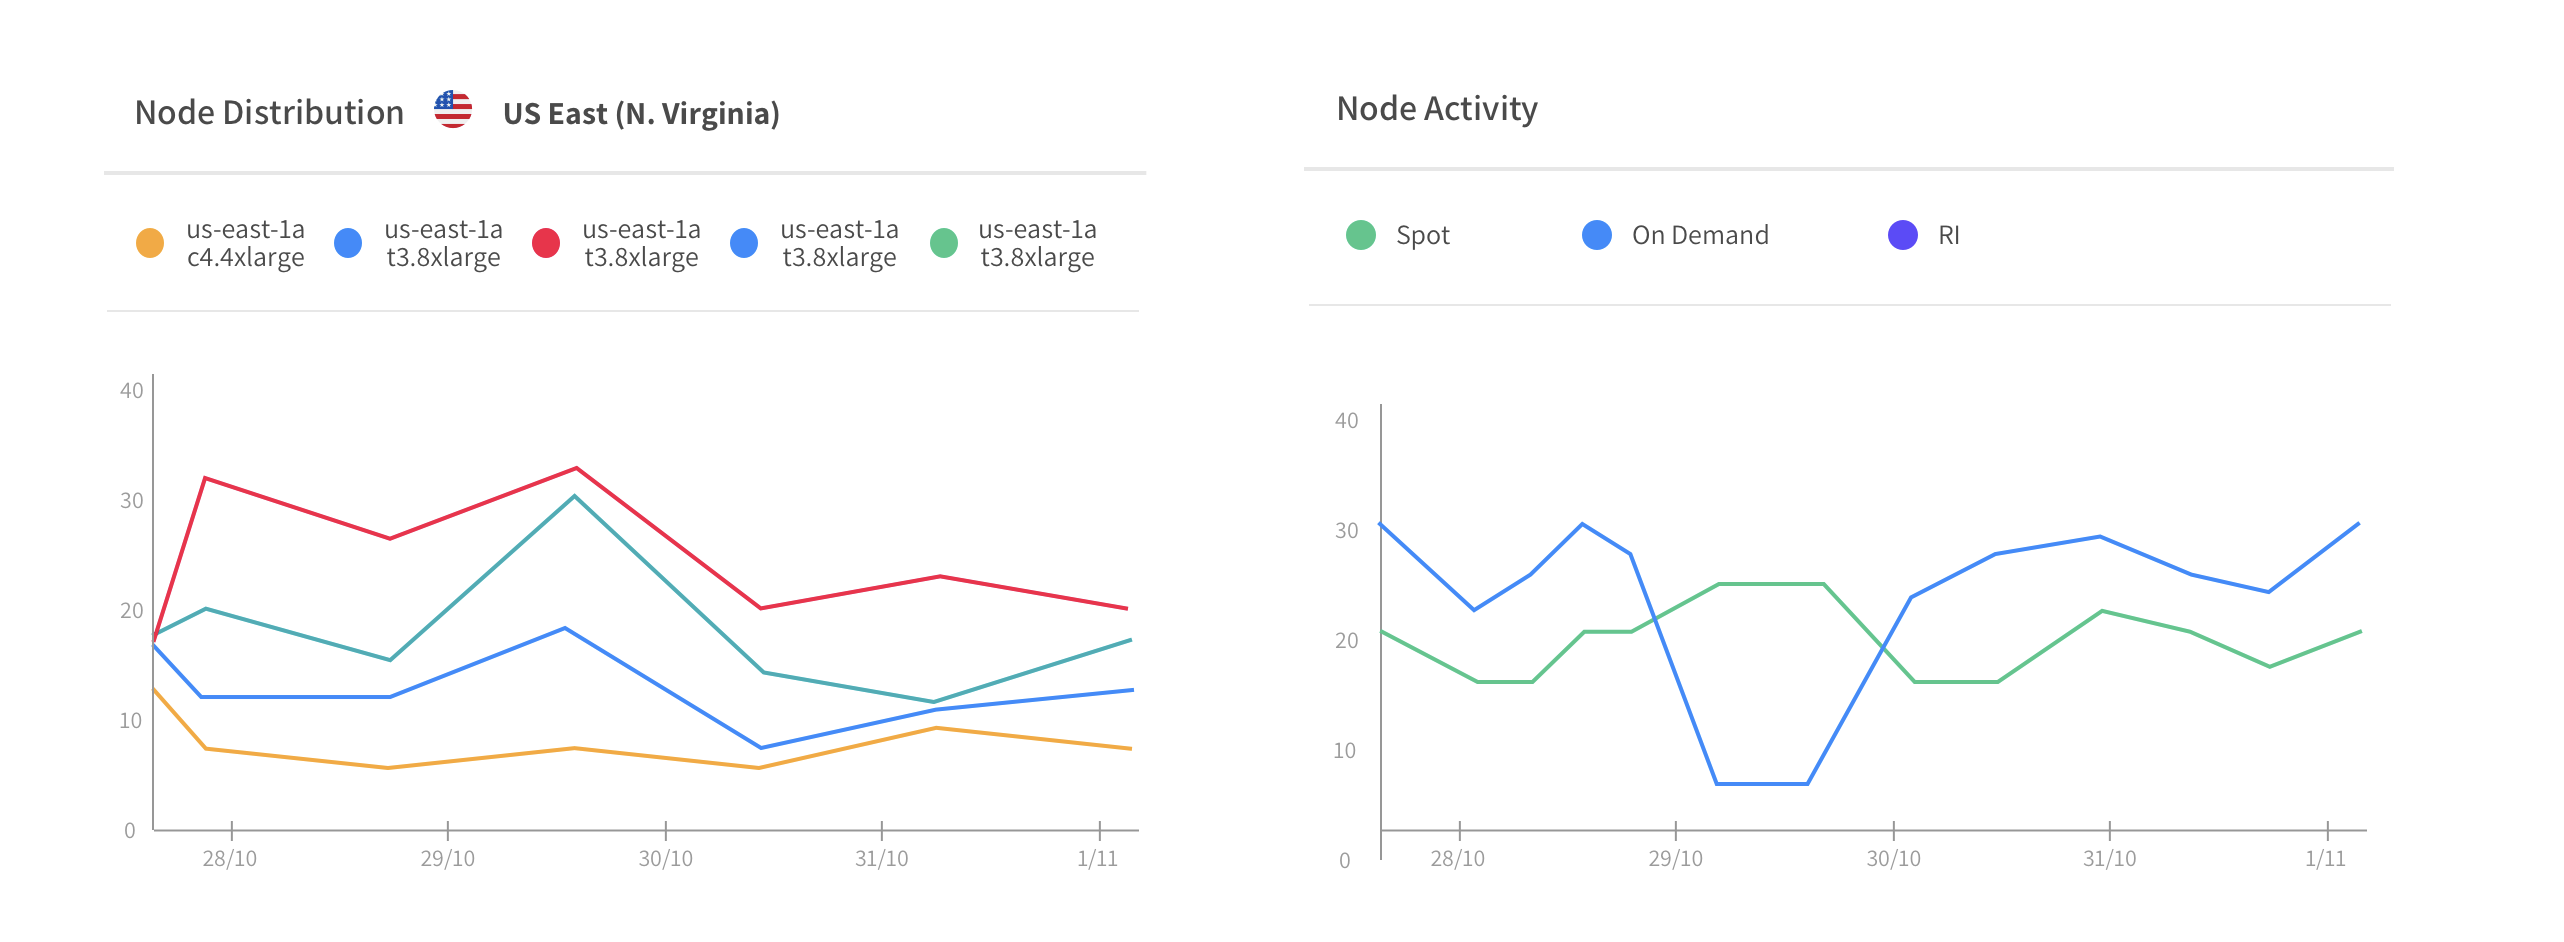Click the us-east-1a c4.4xlarge legend label
Viewport: 2564px width, 942px height.
pos(245,243)
